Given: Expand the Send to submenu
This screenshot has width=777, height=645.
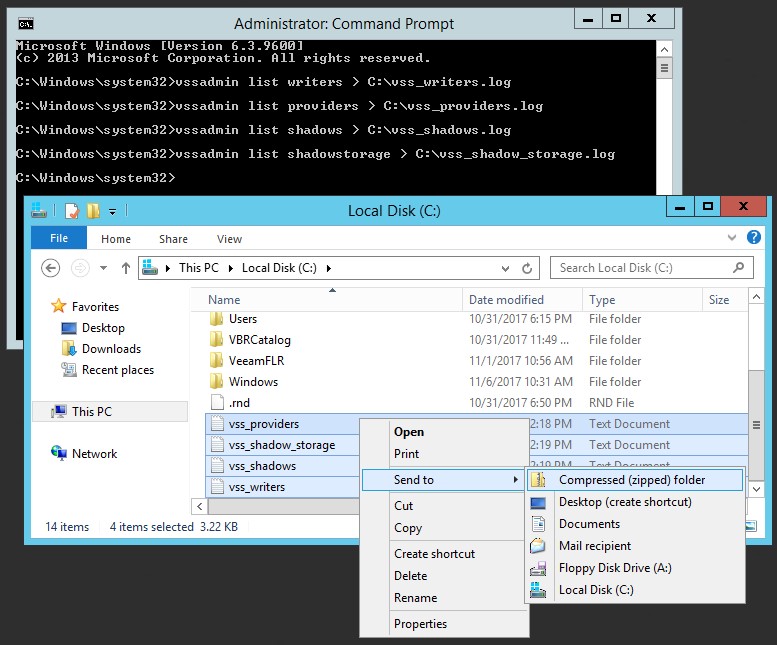Looking at the screenshot, I should coord(444,480).
